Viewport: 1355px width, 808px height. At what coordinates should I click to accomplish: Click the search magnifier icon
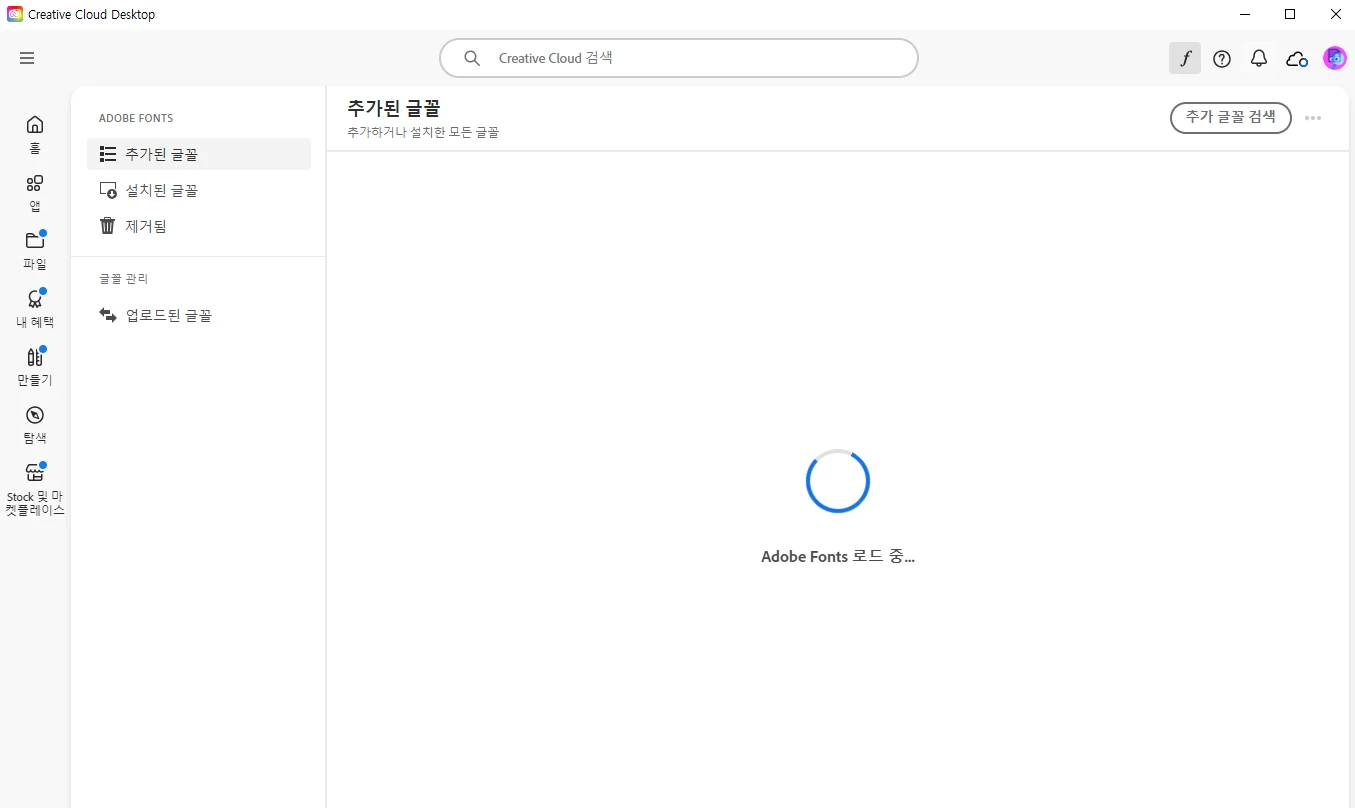click(x=472, y=58)
